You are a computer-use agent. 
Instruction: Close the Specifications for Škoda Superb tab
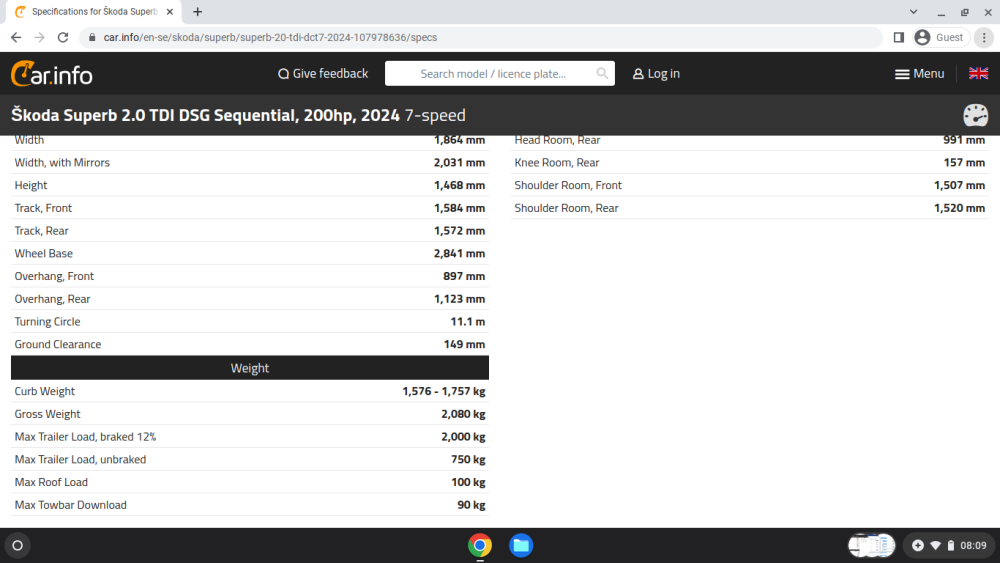[x=170, y=11]
